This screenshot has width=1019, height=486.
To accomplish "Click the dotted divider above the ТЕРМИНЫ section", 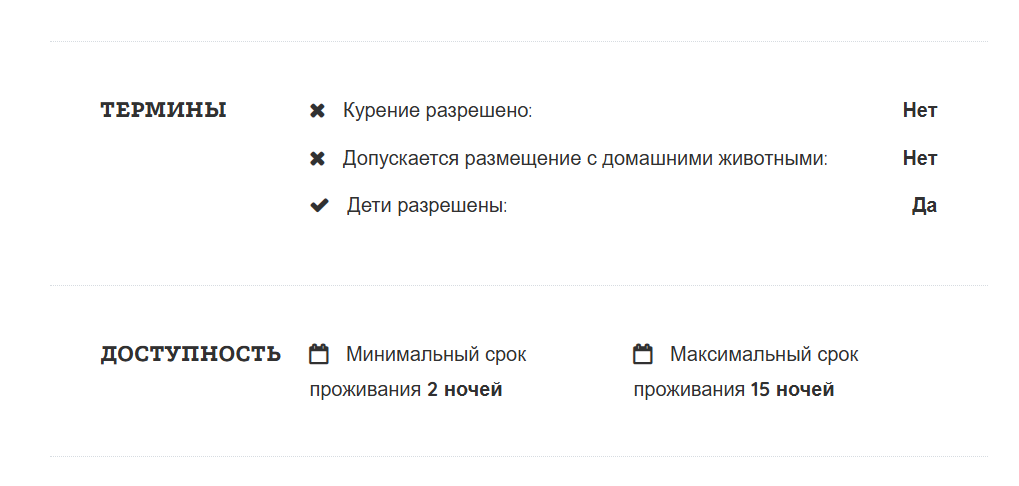I will pyautogui.click(x=518, y=42).
